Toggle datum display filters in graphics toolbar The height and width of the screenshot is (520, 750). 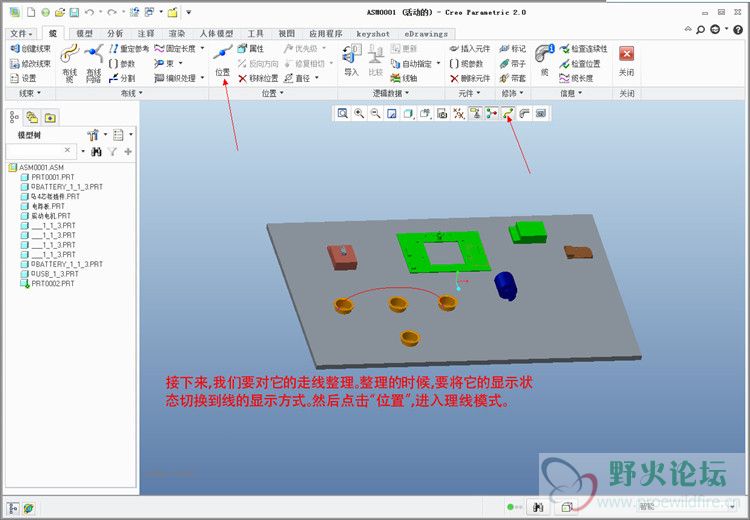point(459,113)
